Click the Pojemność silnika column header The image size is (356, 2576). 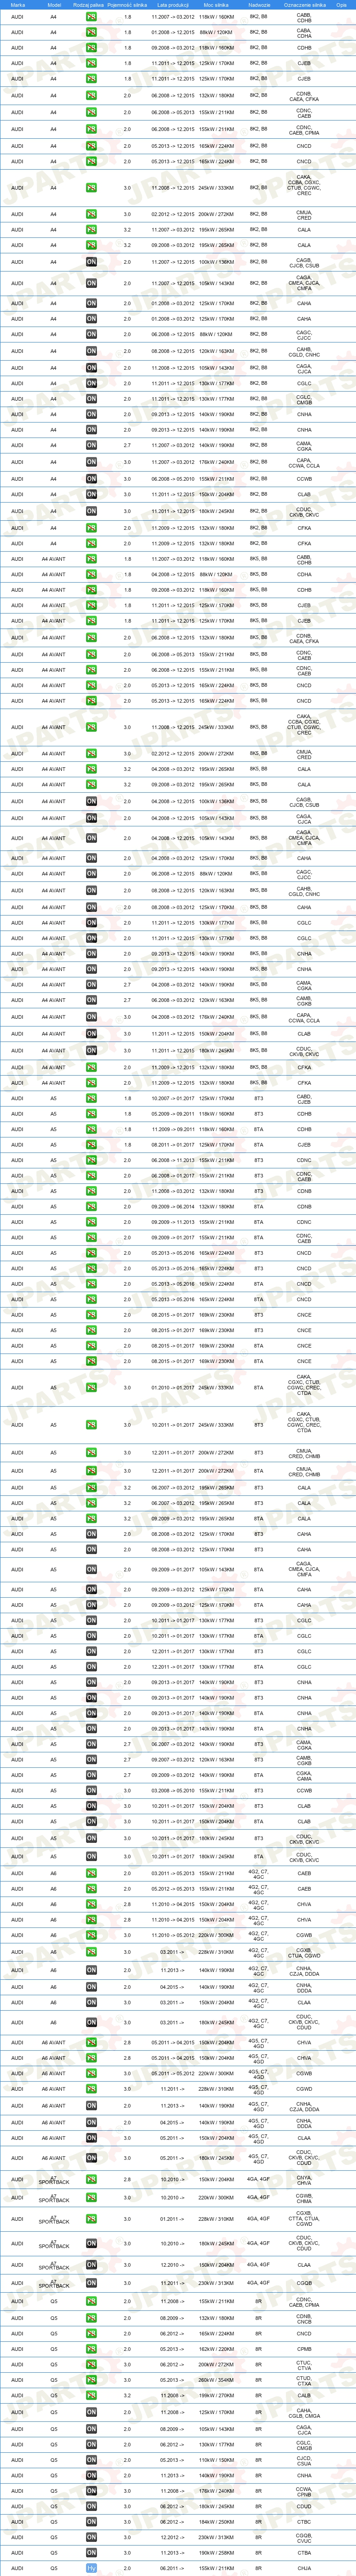[x=127, y=5]
